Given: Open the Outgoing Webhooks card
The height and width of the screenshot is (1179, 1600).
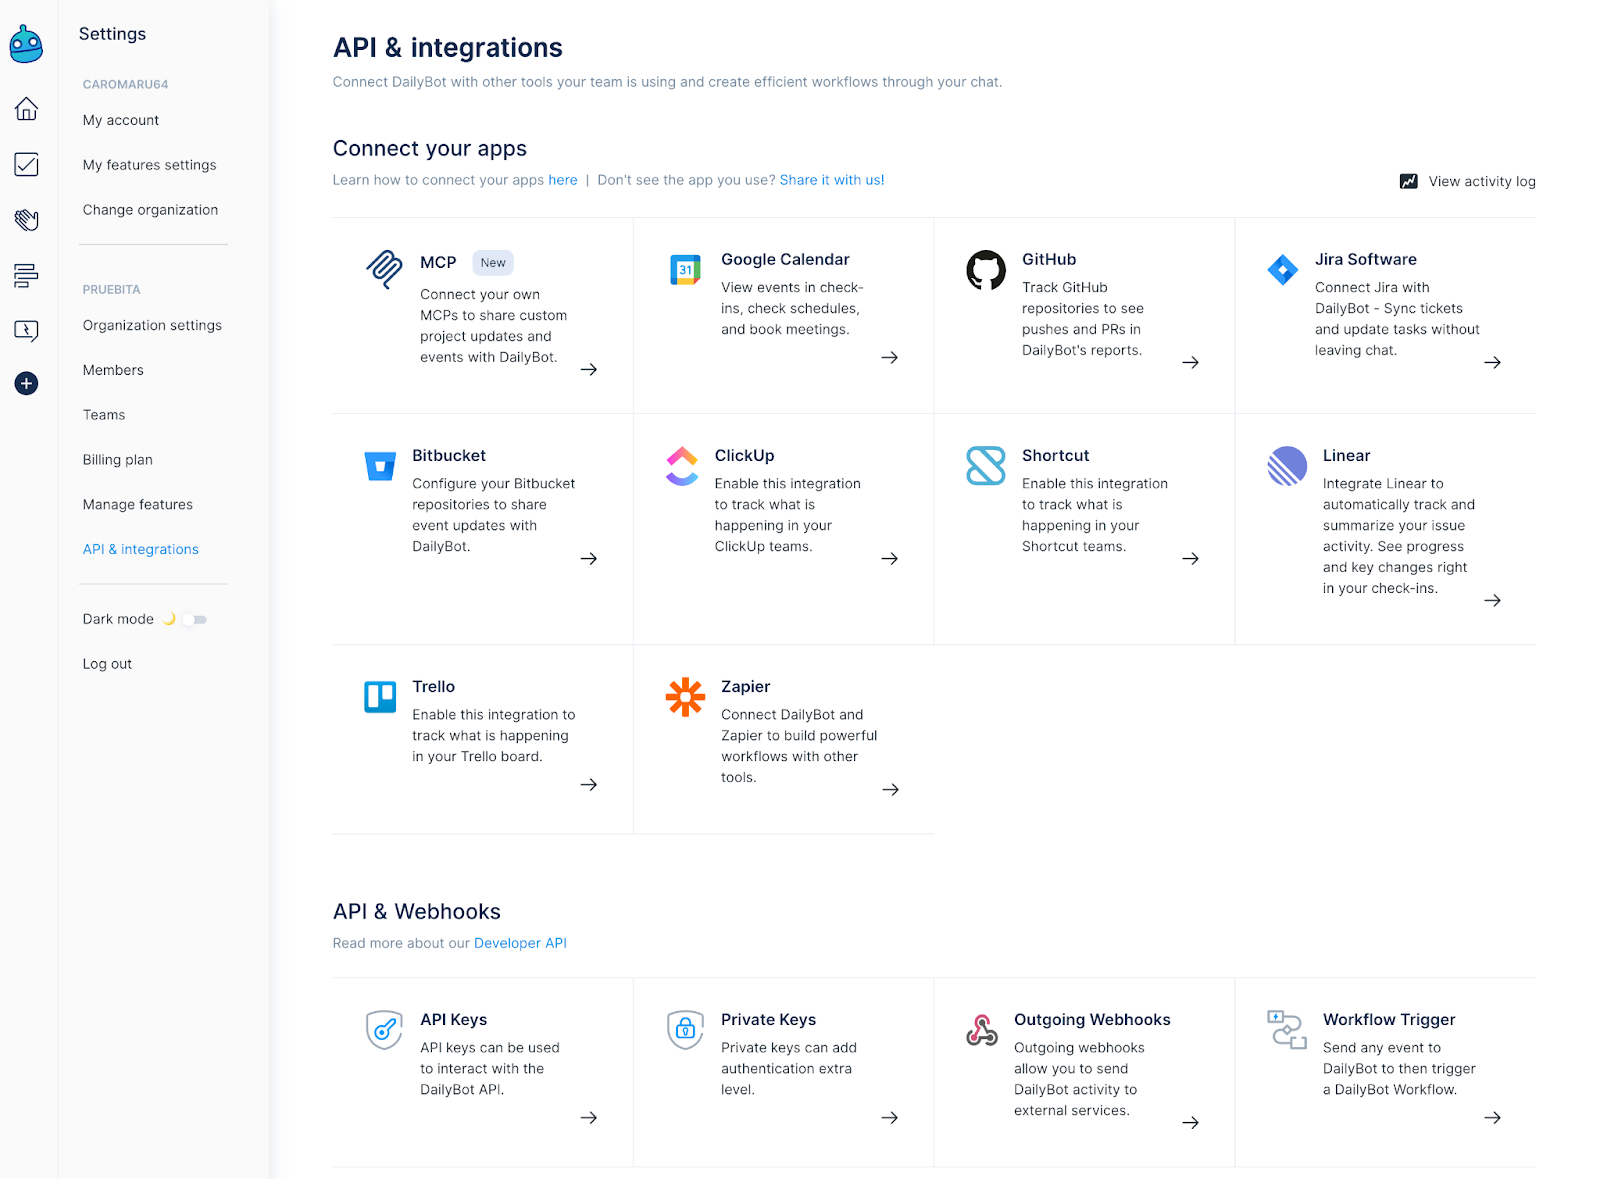Looking at the screenshot, I should click(1091, 1020).
